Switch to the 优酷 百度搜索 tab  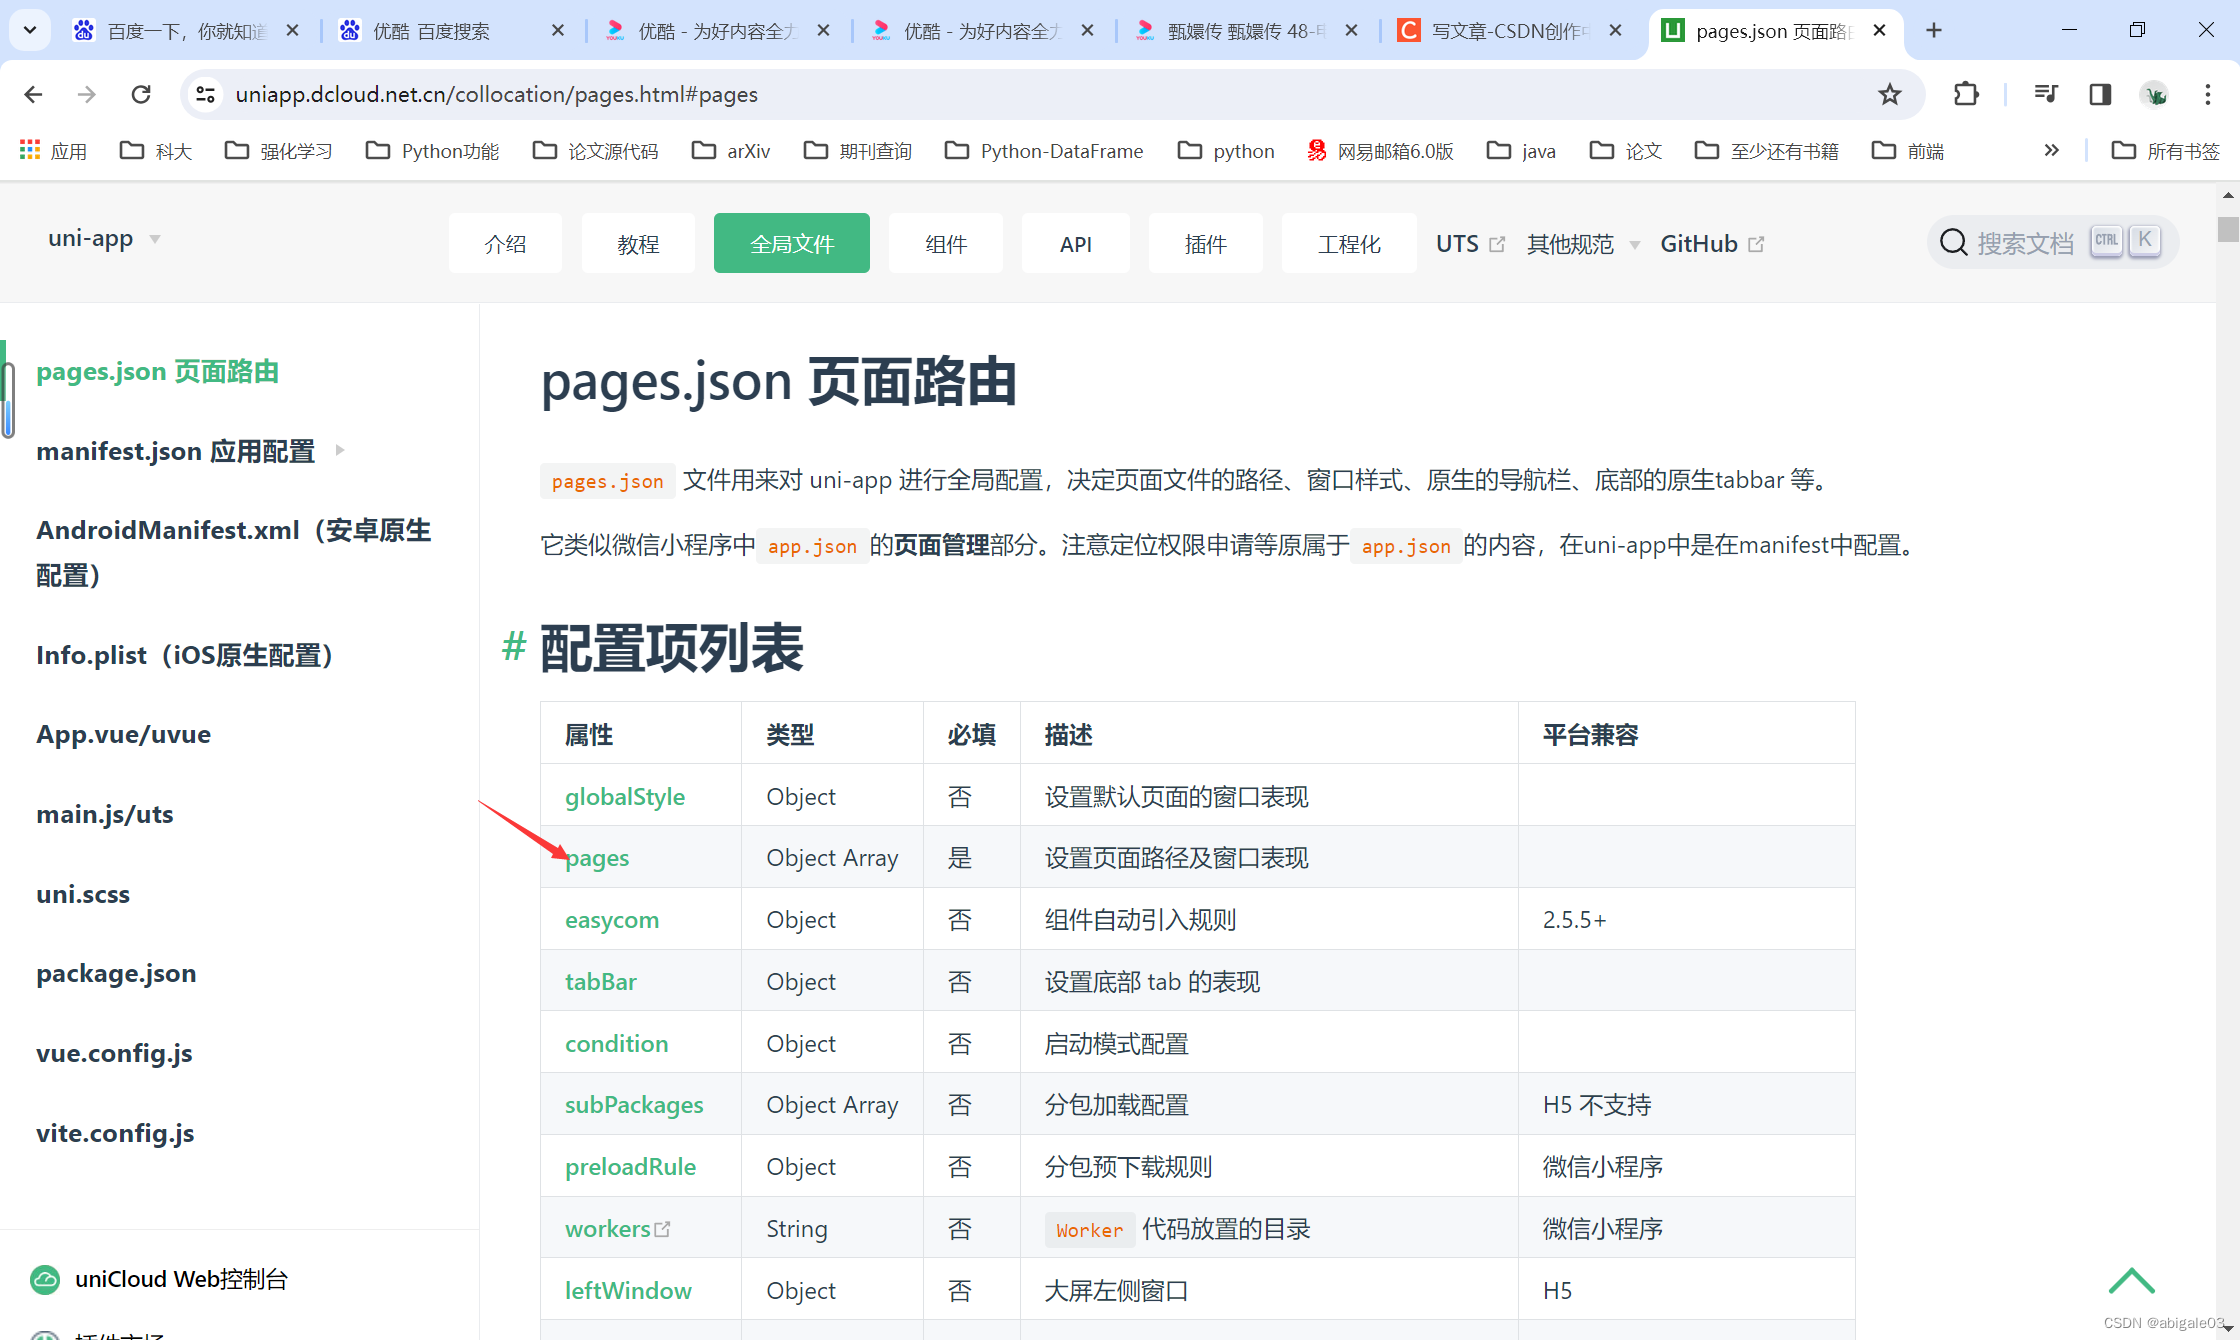tap(451, 30)
